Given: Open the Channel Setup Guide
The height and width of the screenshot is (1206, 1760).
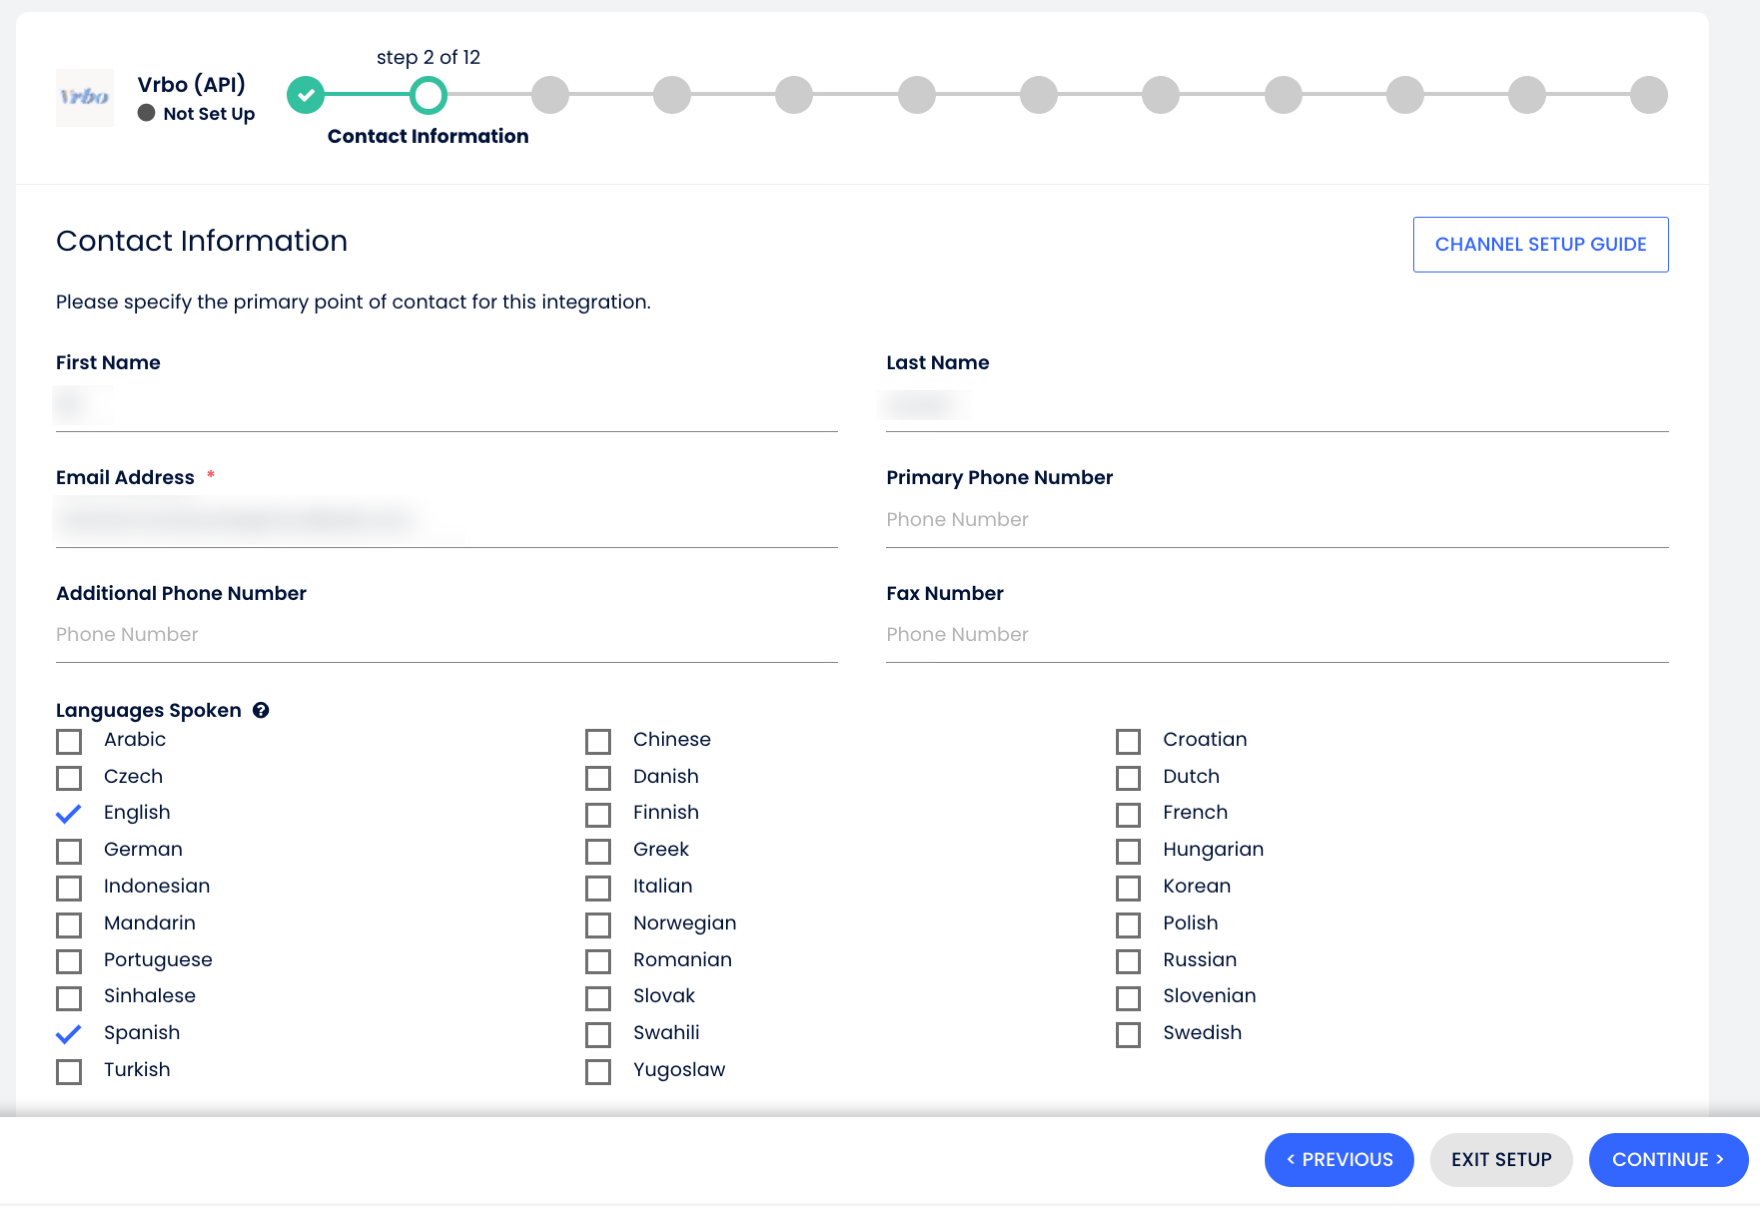Looking at the screenshot, I should point(1540,244).
